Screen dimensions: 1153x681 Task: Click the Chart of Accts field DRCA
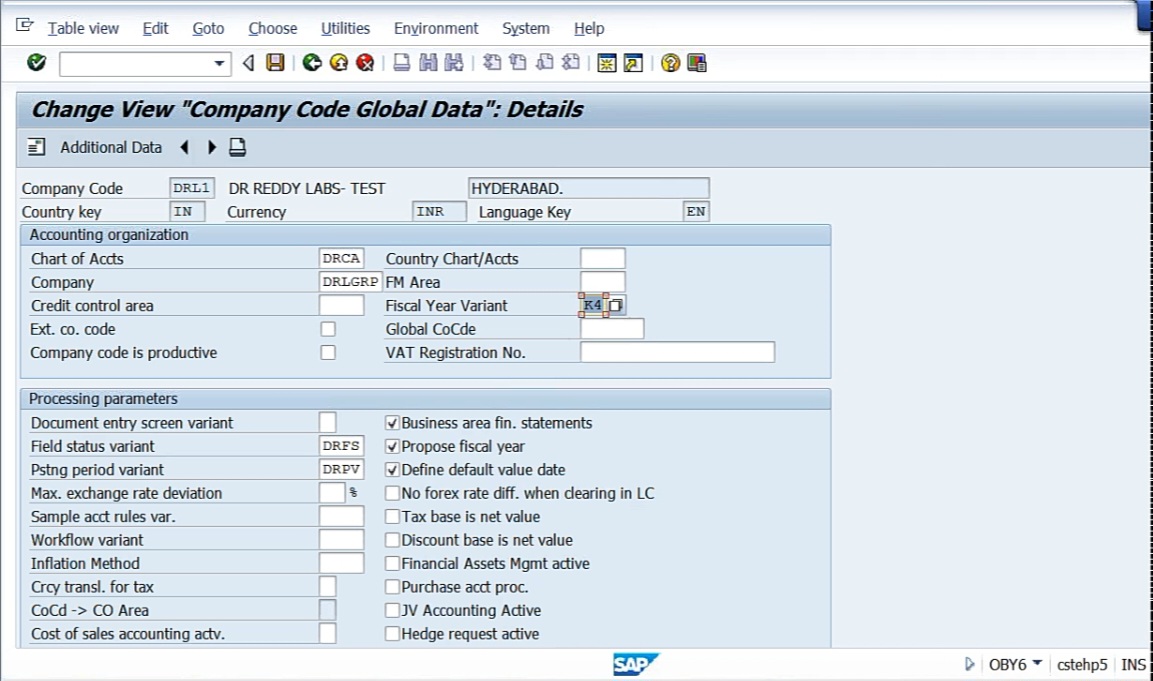342,258
